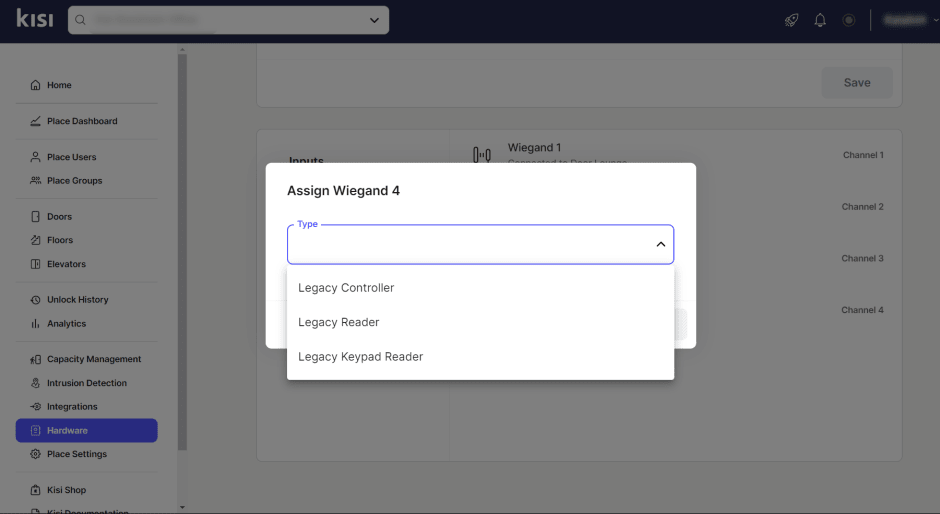Click the search magnifier icon in top bar
Image resolution: width=940 pixels, height=514 pixels.
point(80,20)
